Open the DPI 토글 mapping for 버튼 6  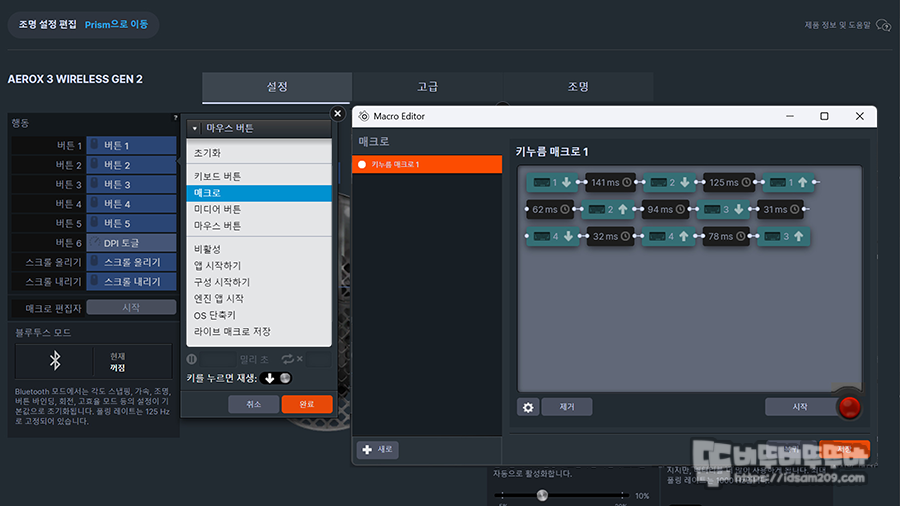click(131, 243)
